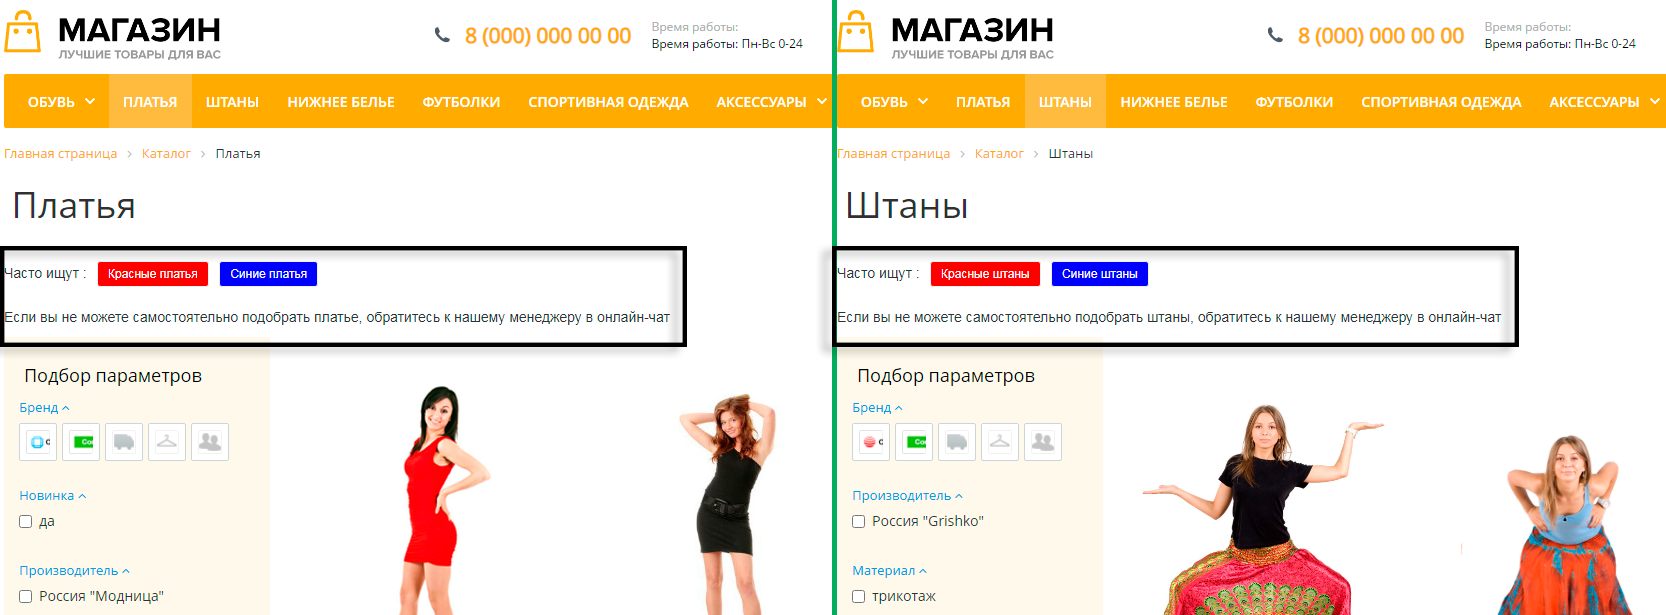Pick the blue square brand icon
Image resolution: width=1666 pixels, height=615 pixels.
[x=38, y=442]
